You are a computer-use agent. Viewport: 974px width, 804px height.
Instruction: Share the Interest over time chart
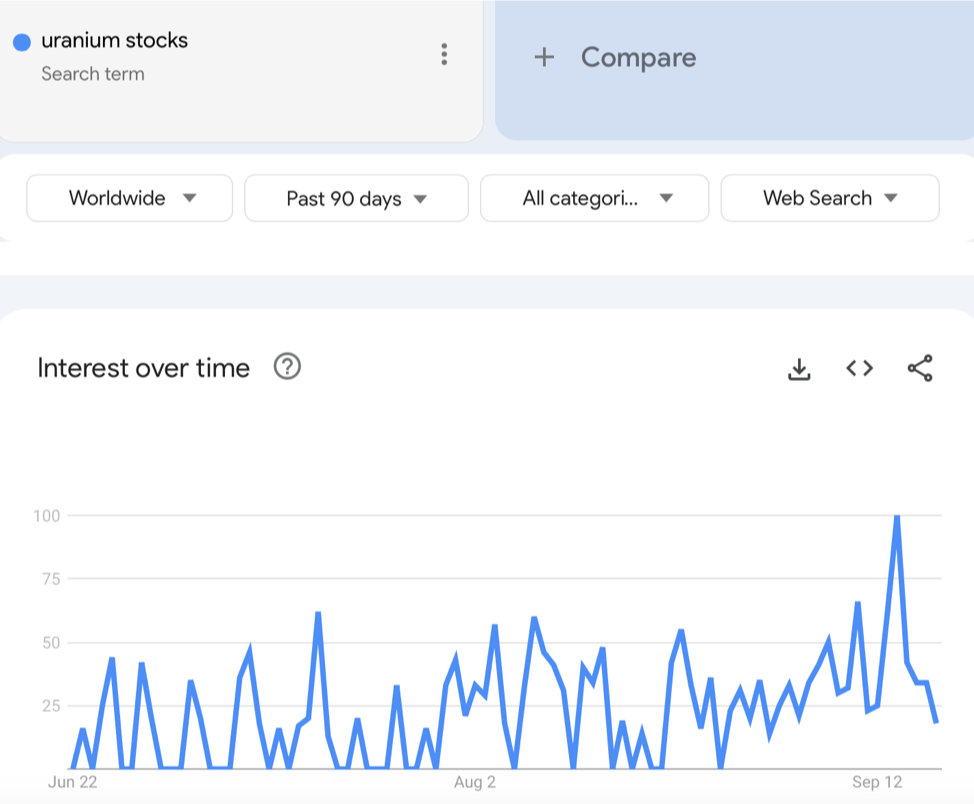click(920, 368)
